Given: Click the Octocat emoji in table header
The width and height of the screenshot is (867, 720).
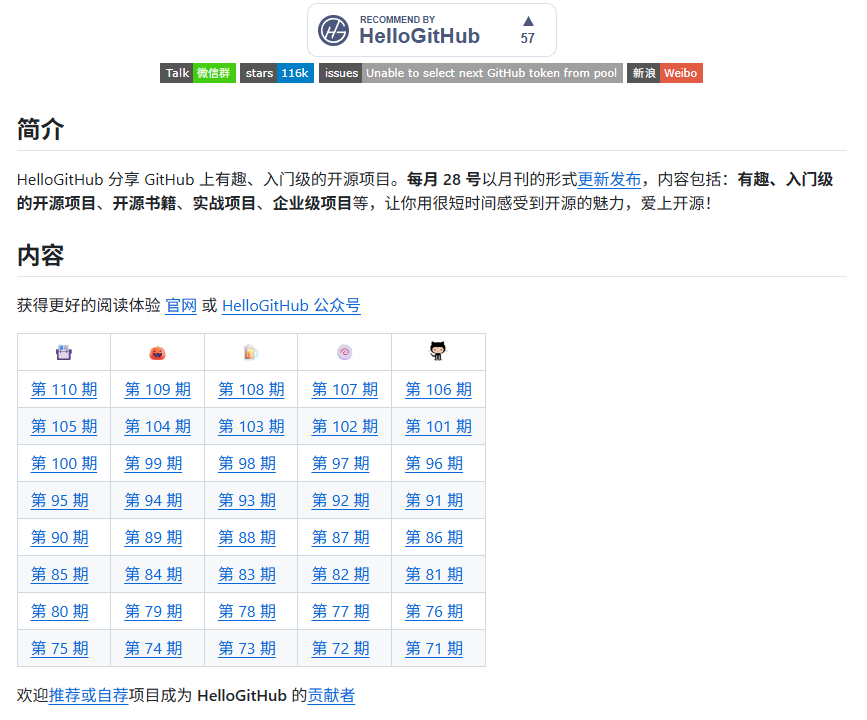Looking at the screenshot, I should click(x=438, y=351).
